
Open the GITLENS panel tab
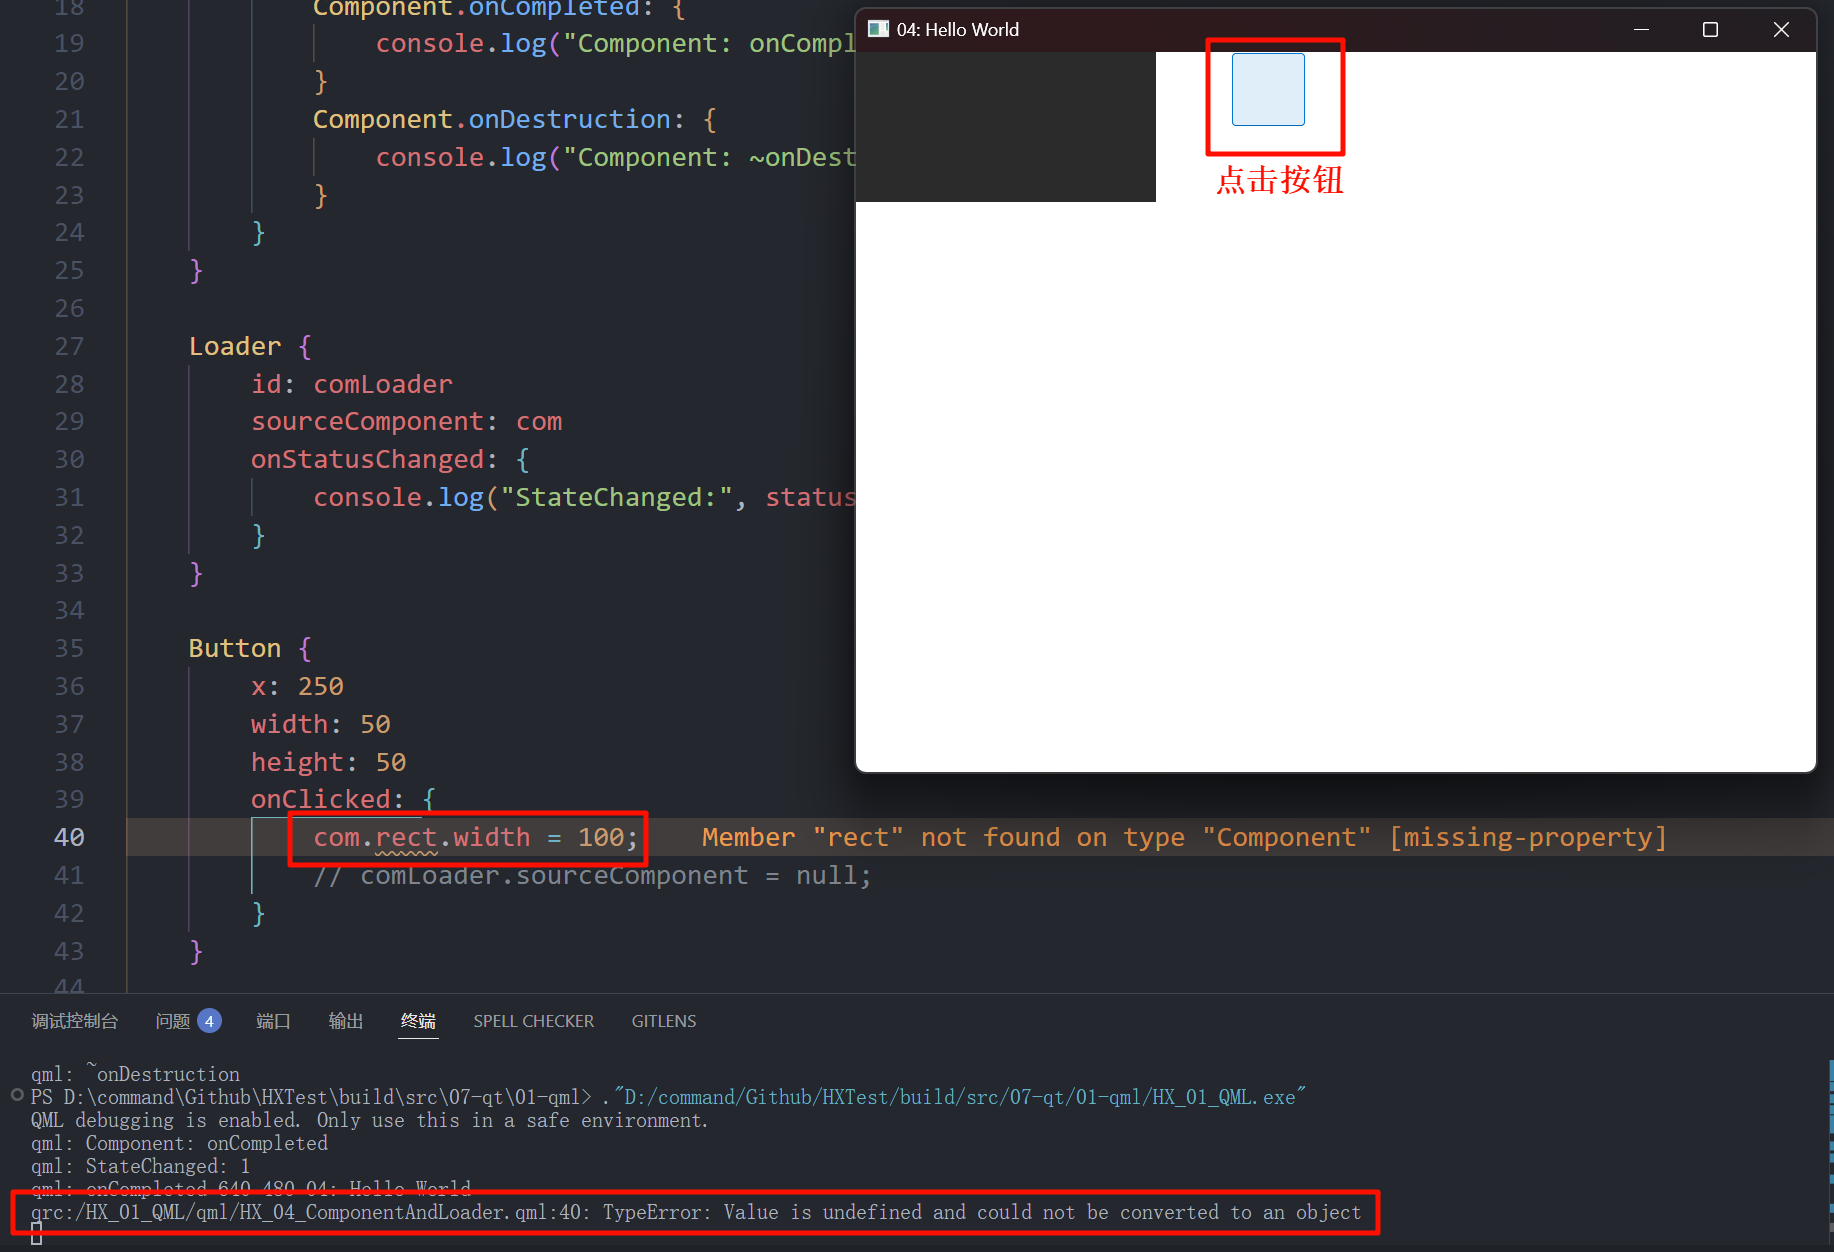(x=663, y=1021)
